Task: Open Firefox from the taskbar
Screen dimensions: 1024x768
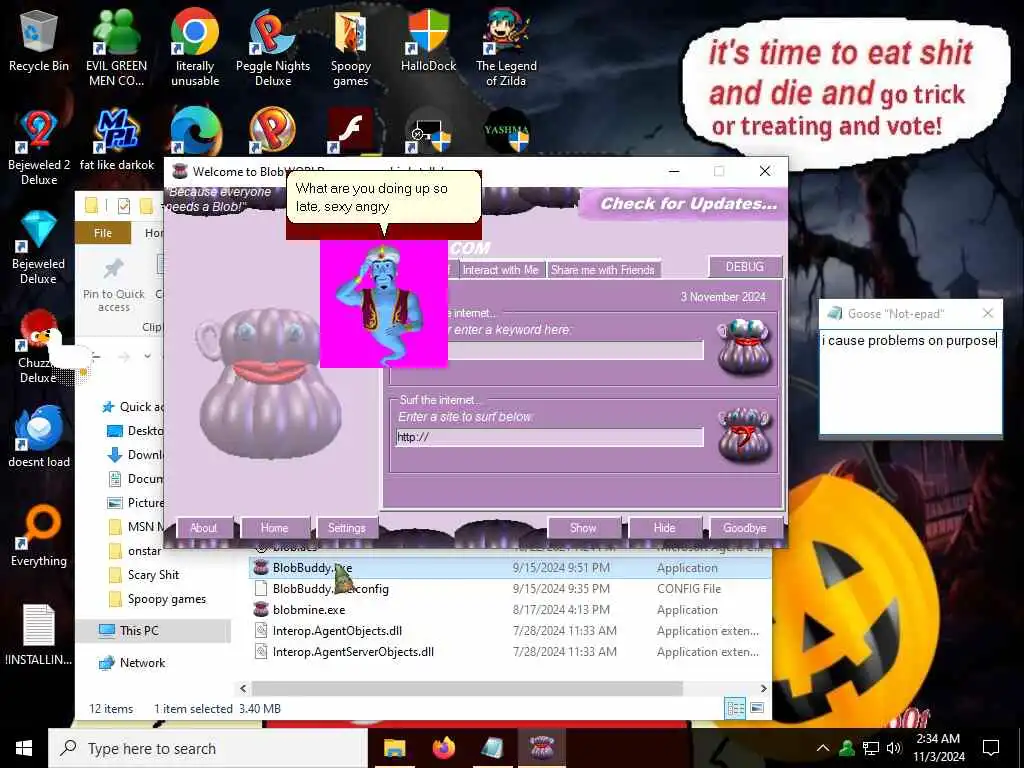Action: click(x=443, y=748)
